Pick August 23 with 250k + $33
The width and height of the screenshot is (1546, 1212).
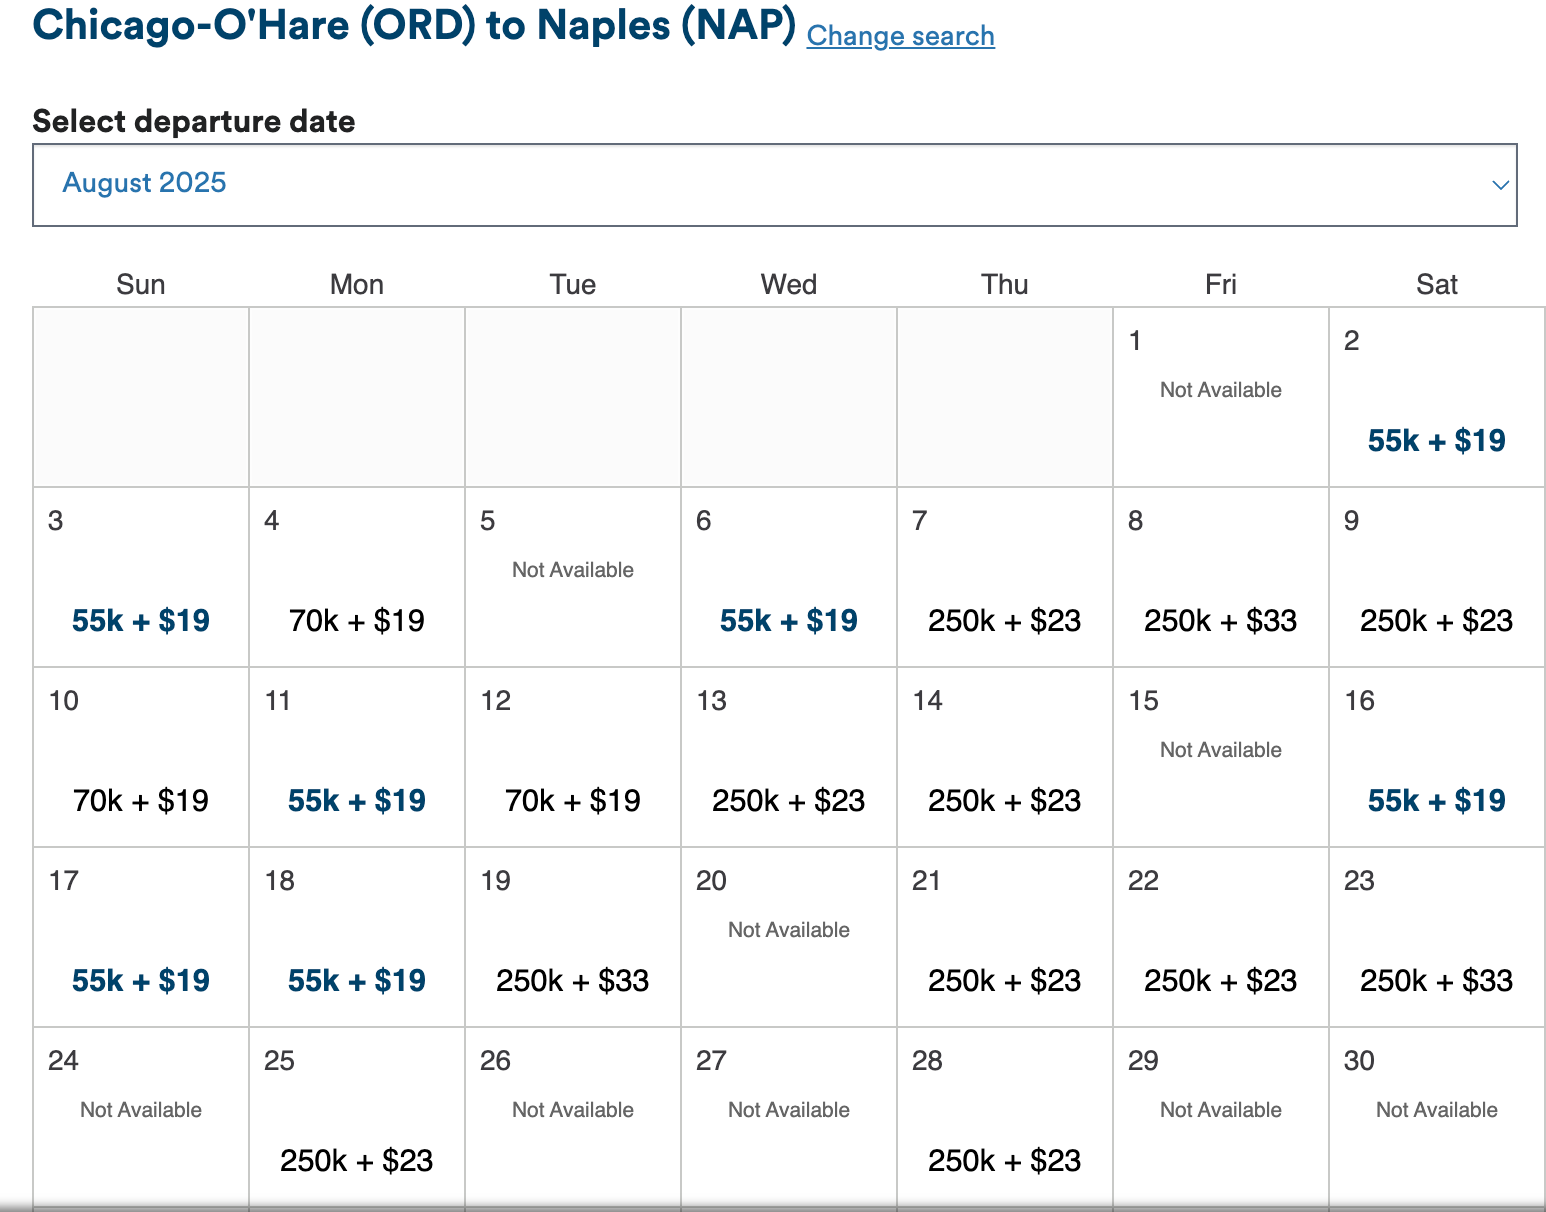1436,981
